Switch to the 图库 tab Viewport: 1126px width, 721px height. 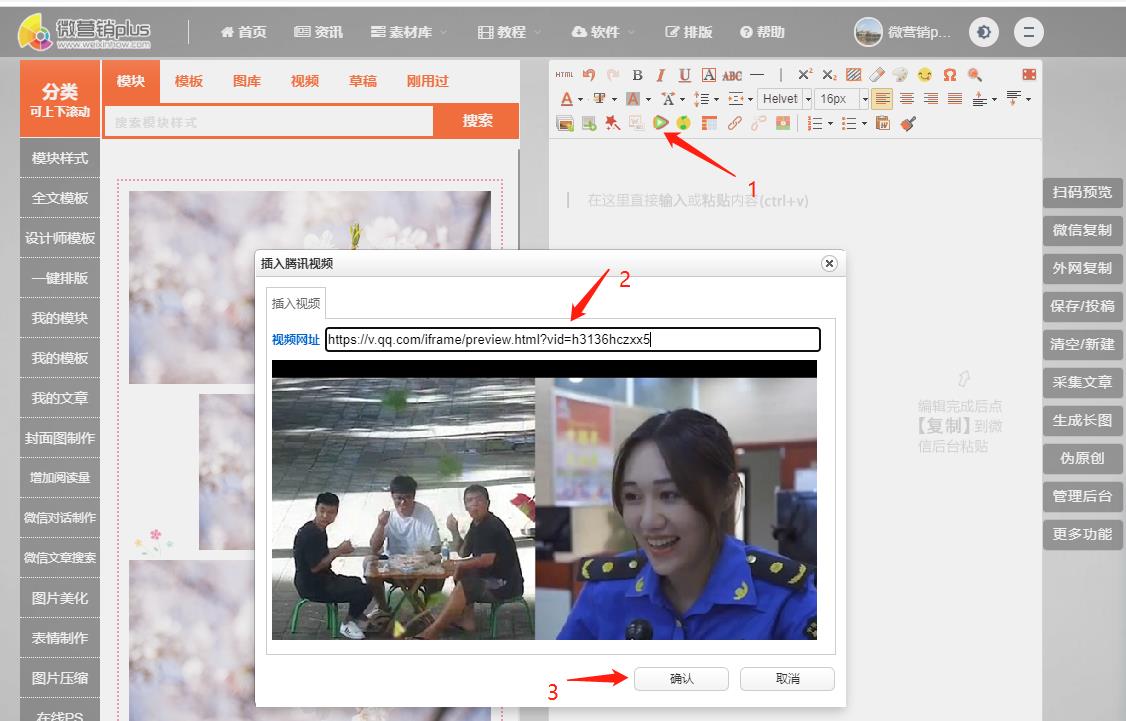[x=246, y=81]
